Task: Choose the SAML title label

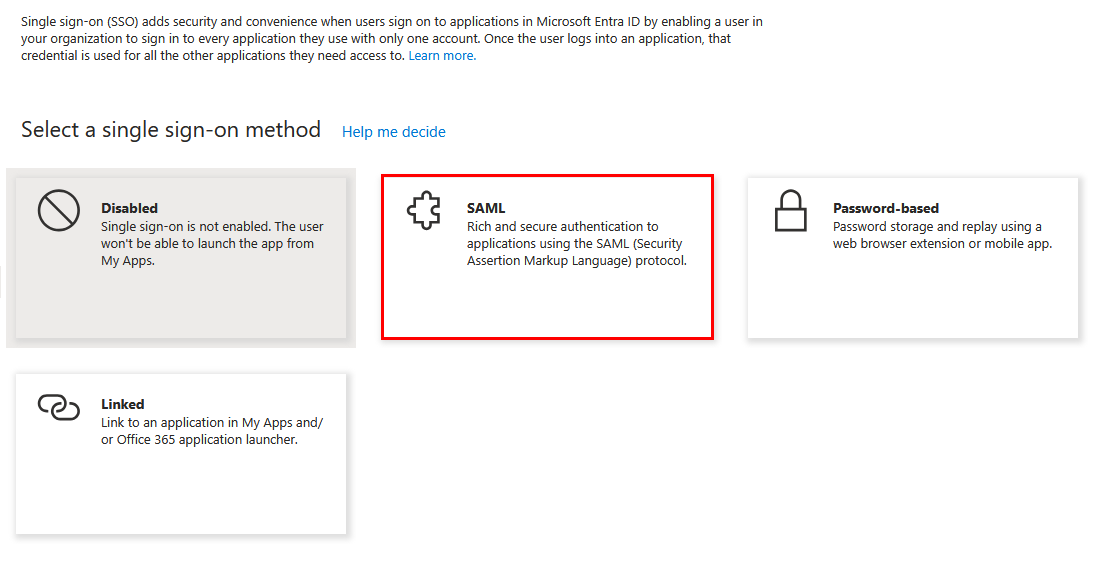Action: click(x=486, y=208)
